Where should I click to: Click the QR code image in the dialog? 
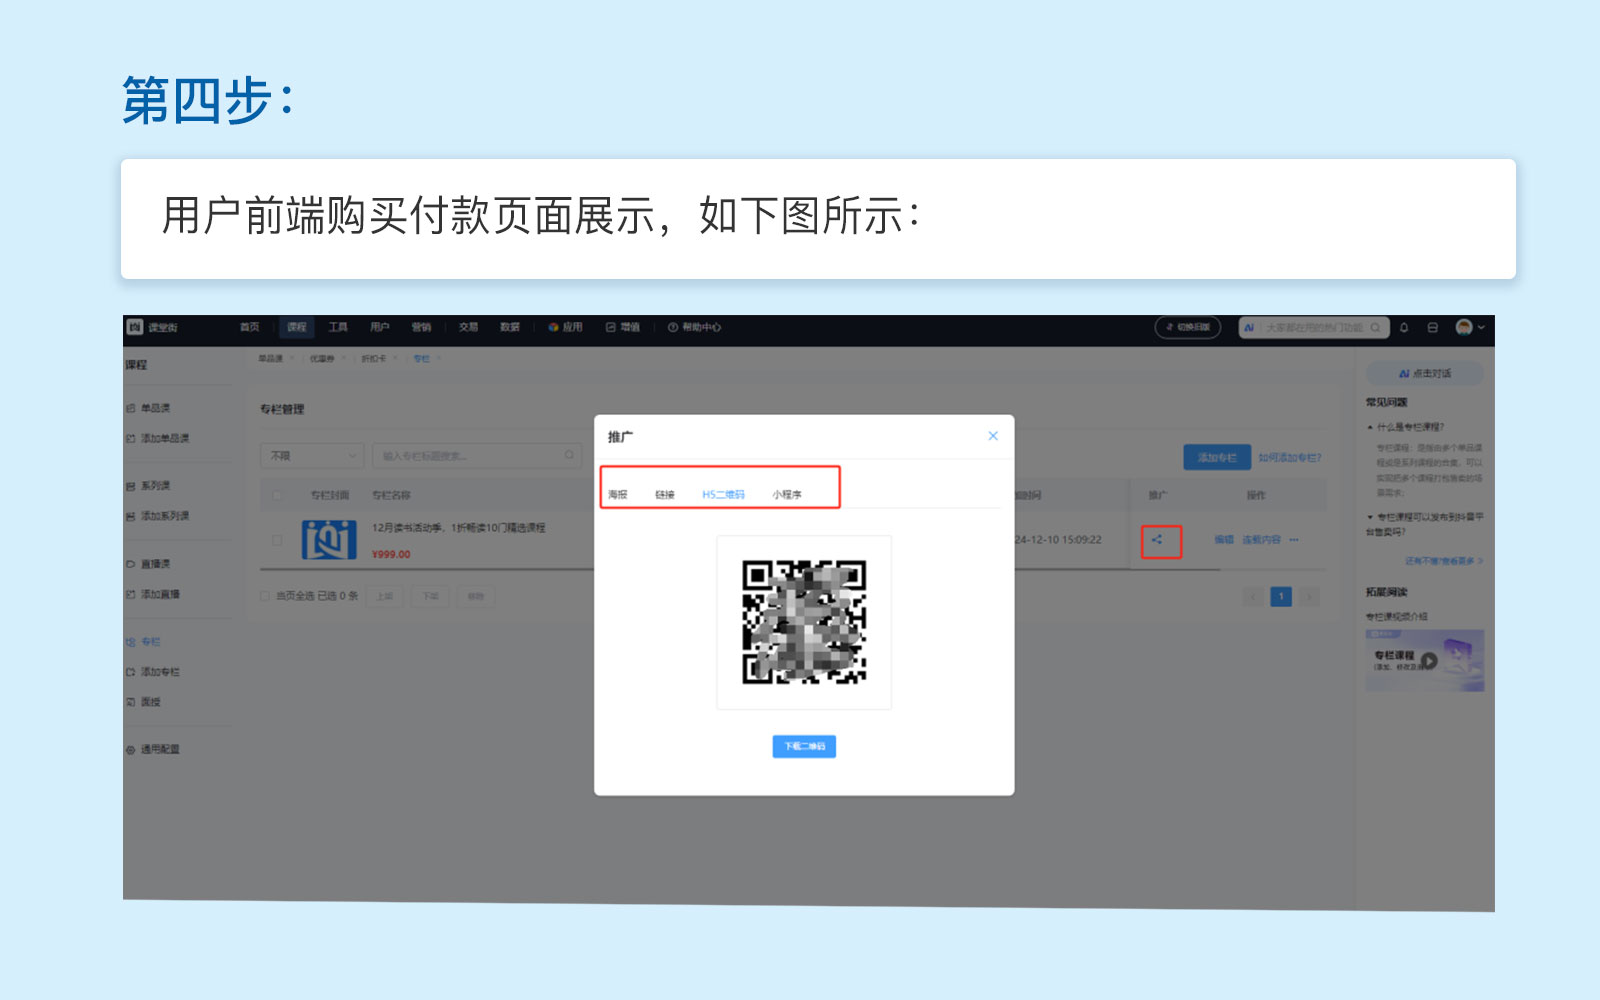coord(804,622)
